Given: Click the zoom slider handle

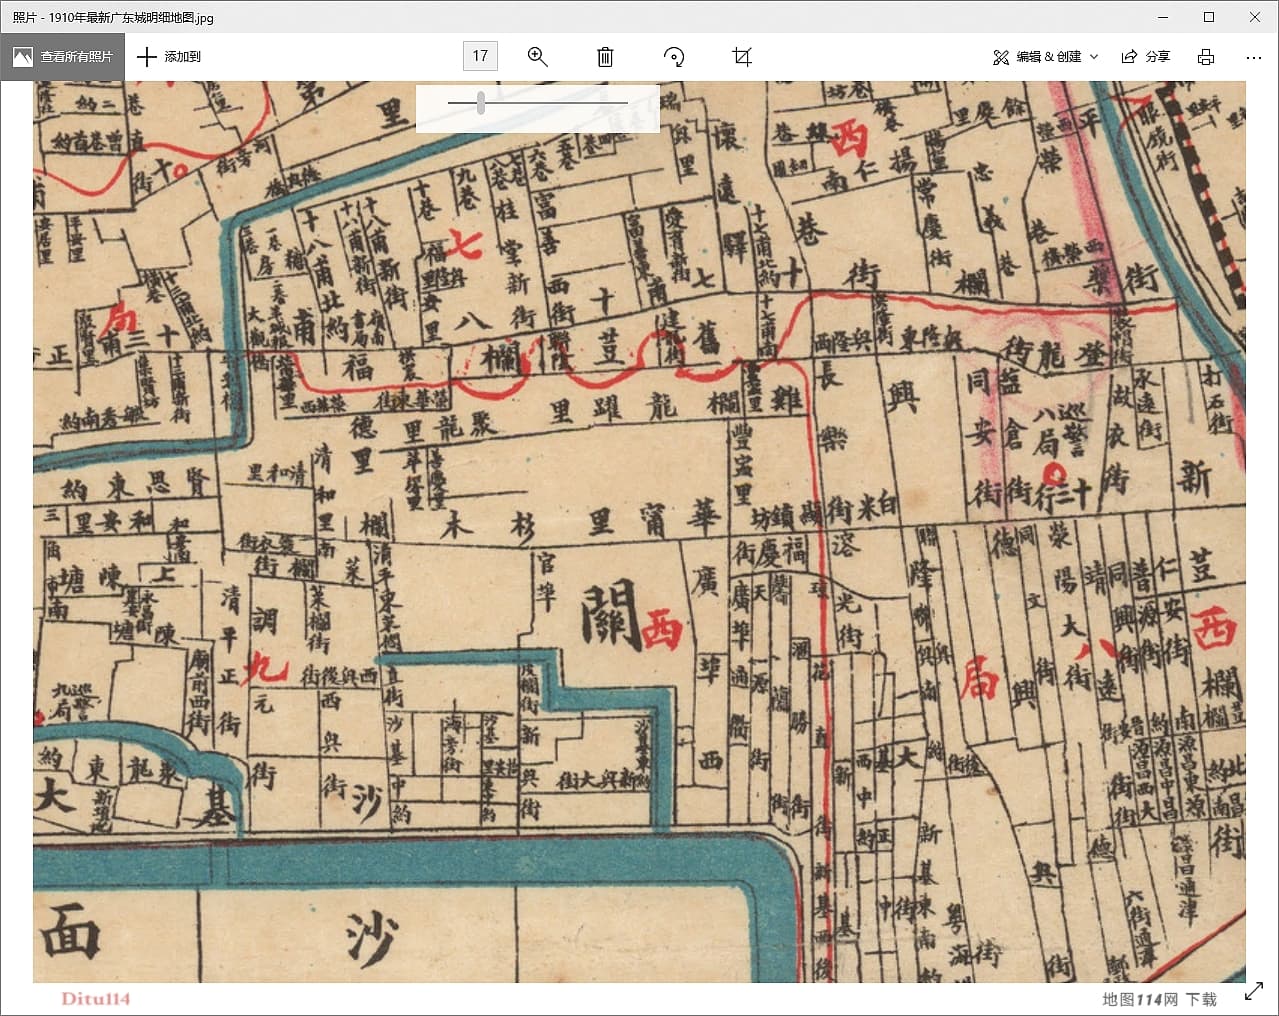Looking at the screenshot, I should coord(479,102).
